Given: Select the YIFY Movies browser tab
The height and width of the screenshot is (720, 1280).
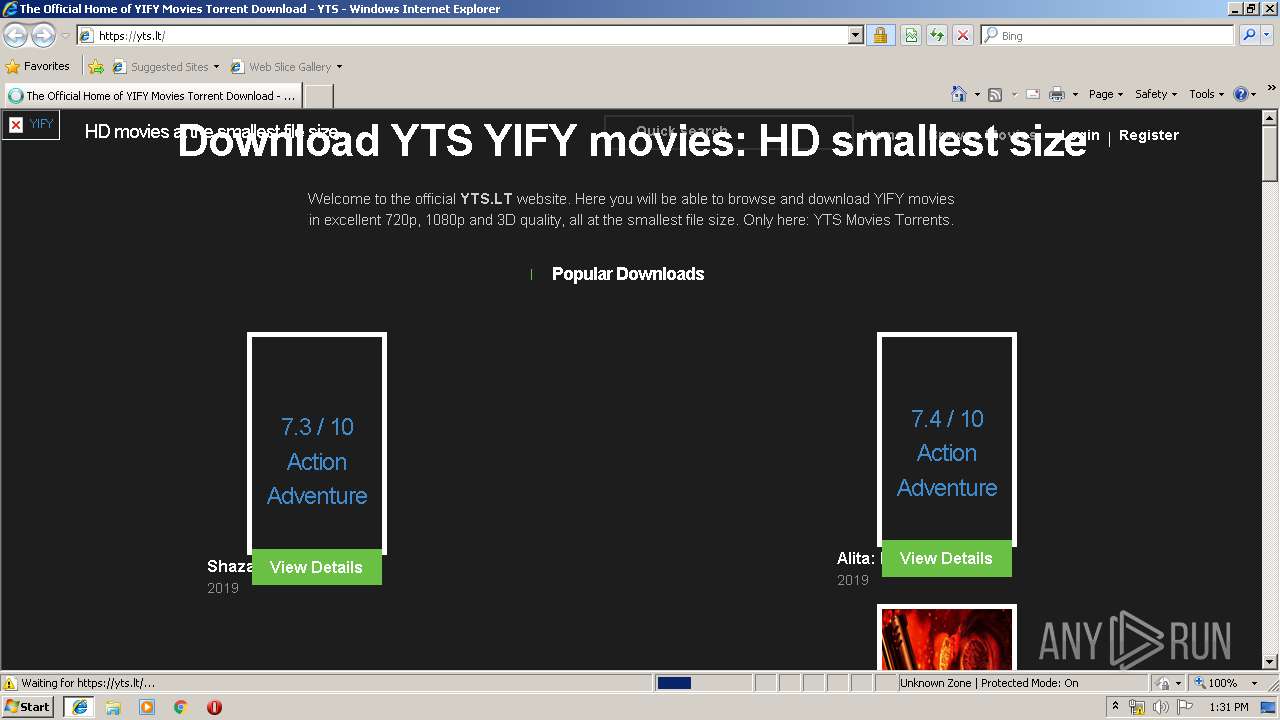Looking at the screenshot, I should coord(153,96).
